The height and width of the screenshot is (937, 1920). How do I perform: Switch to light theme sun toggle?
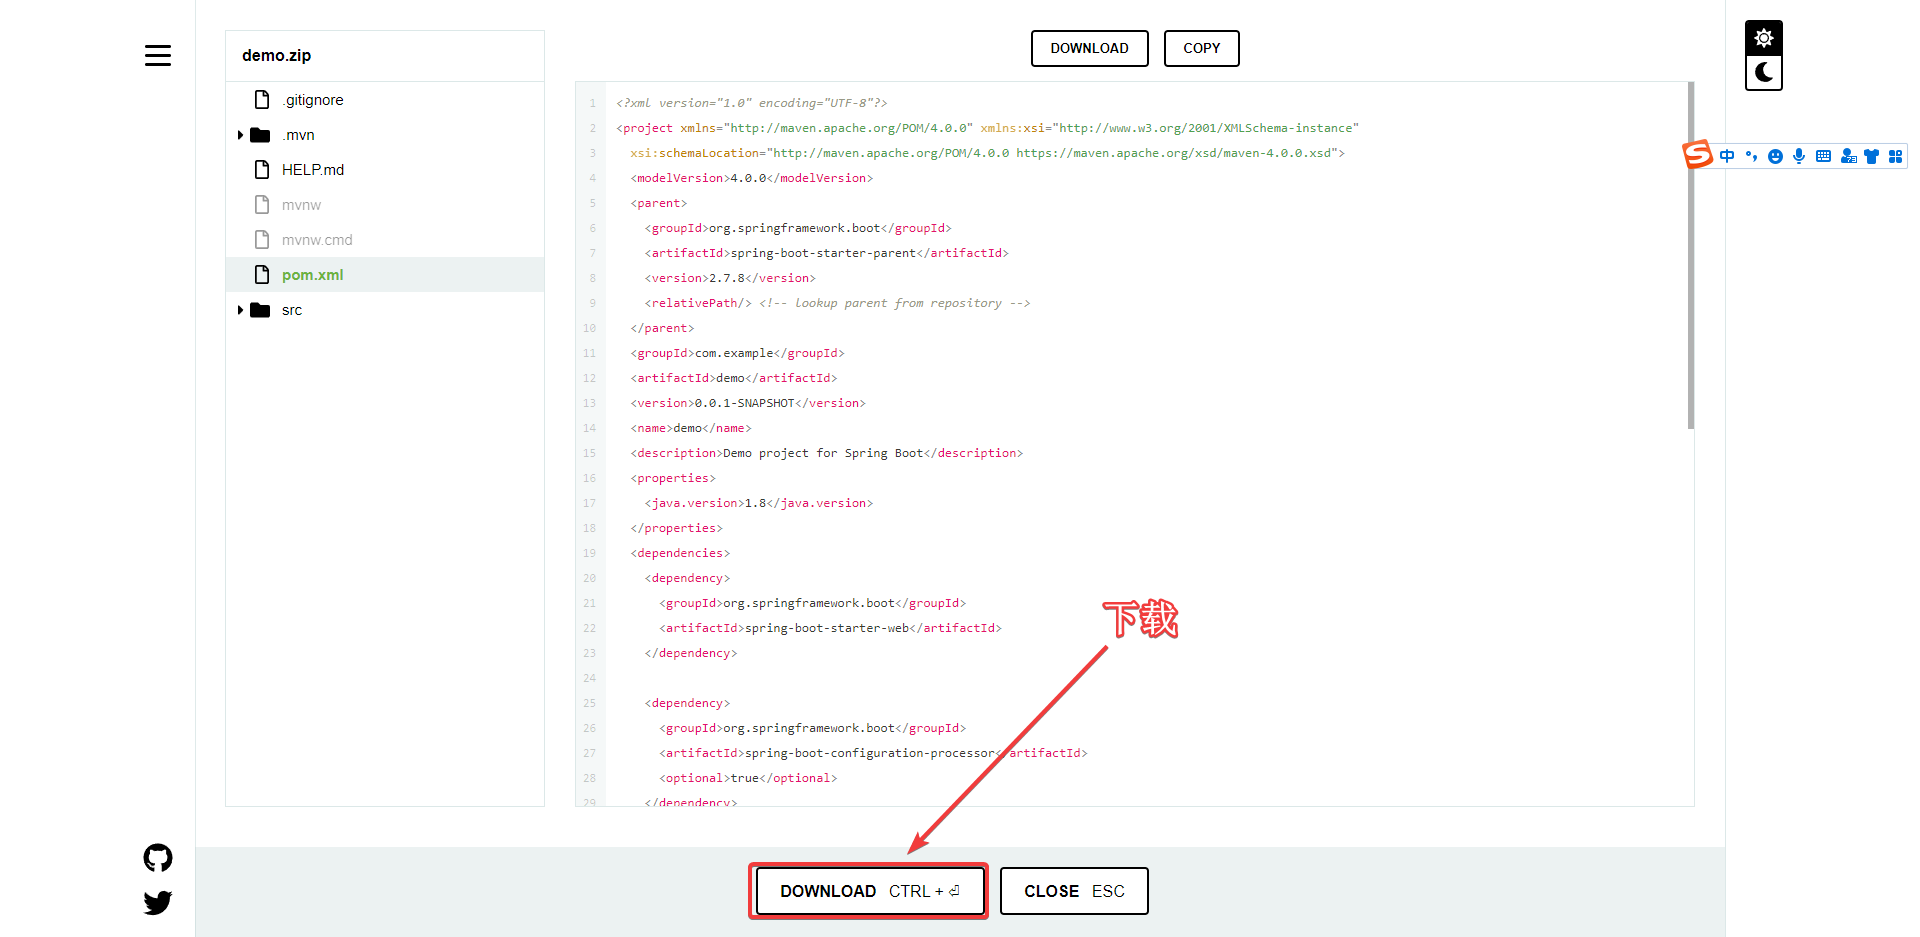click(1764, 38)
